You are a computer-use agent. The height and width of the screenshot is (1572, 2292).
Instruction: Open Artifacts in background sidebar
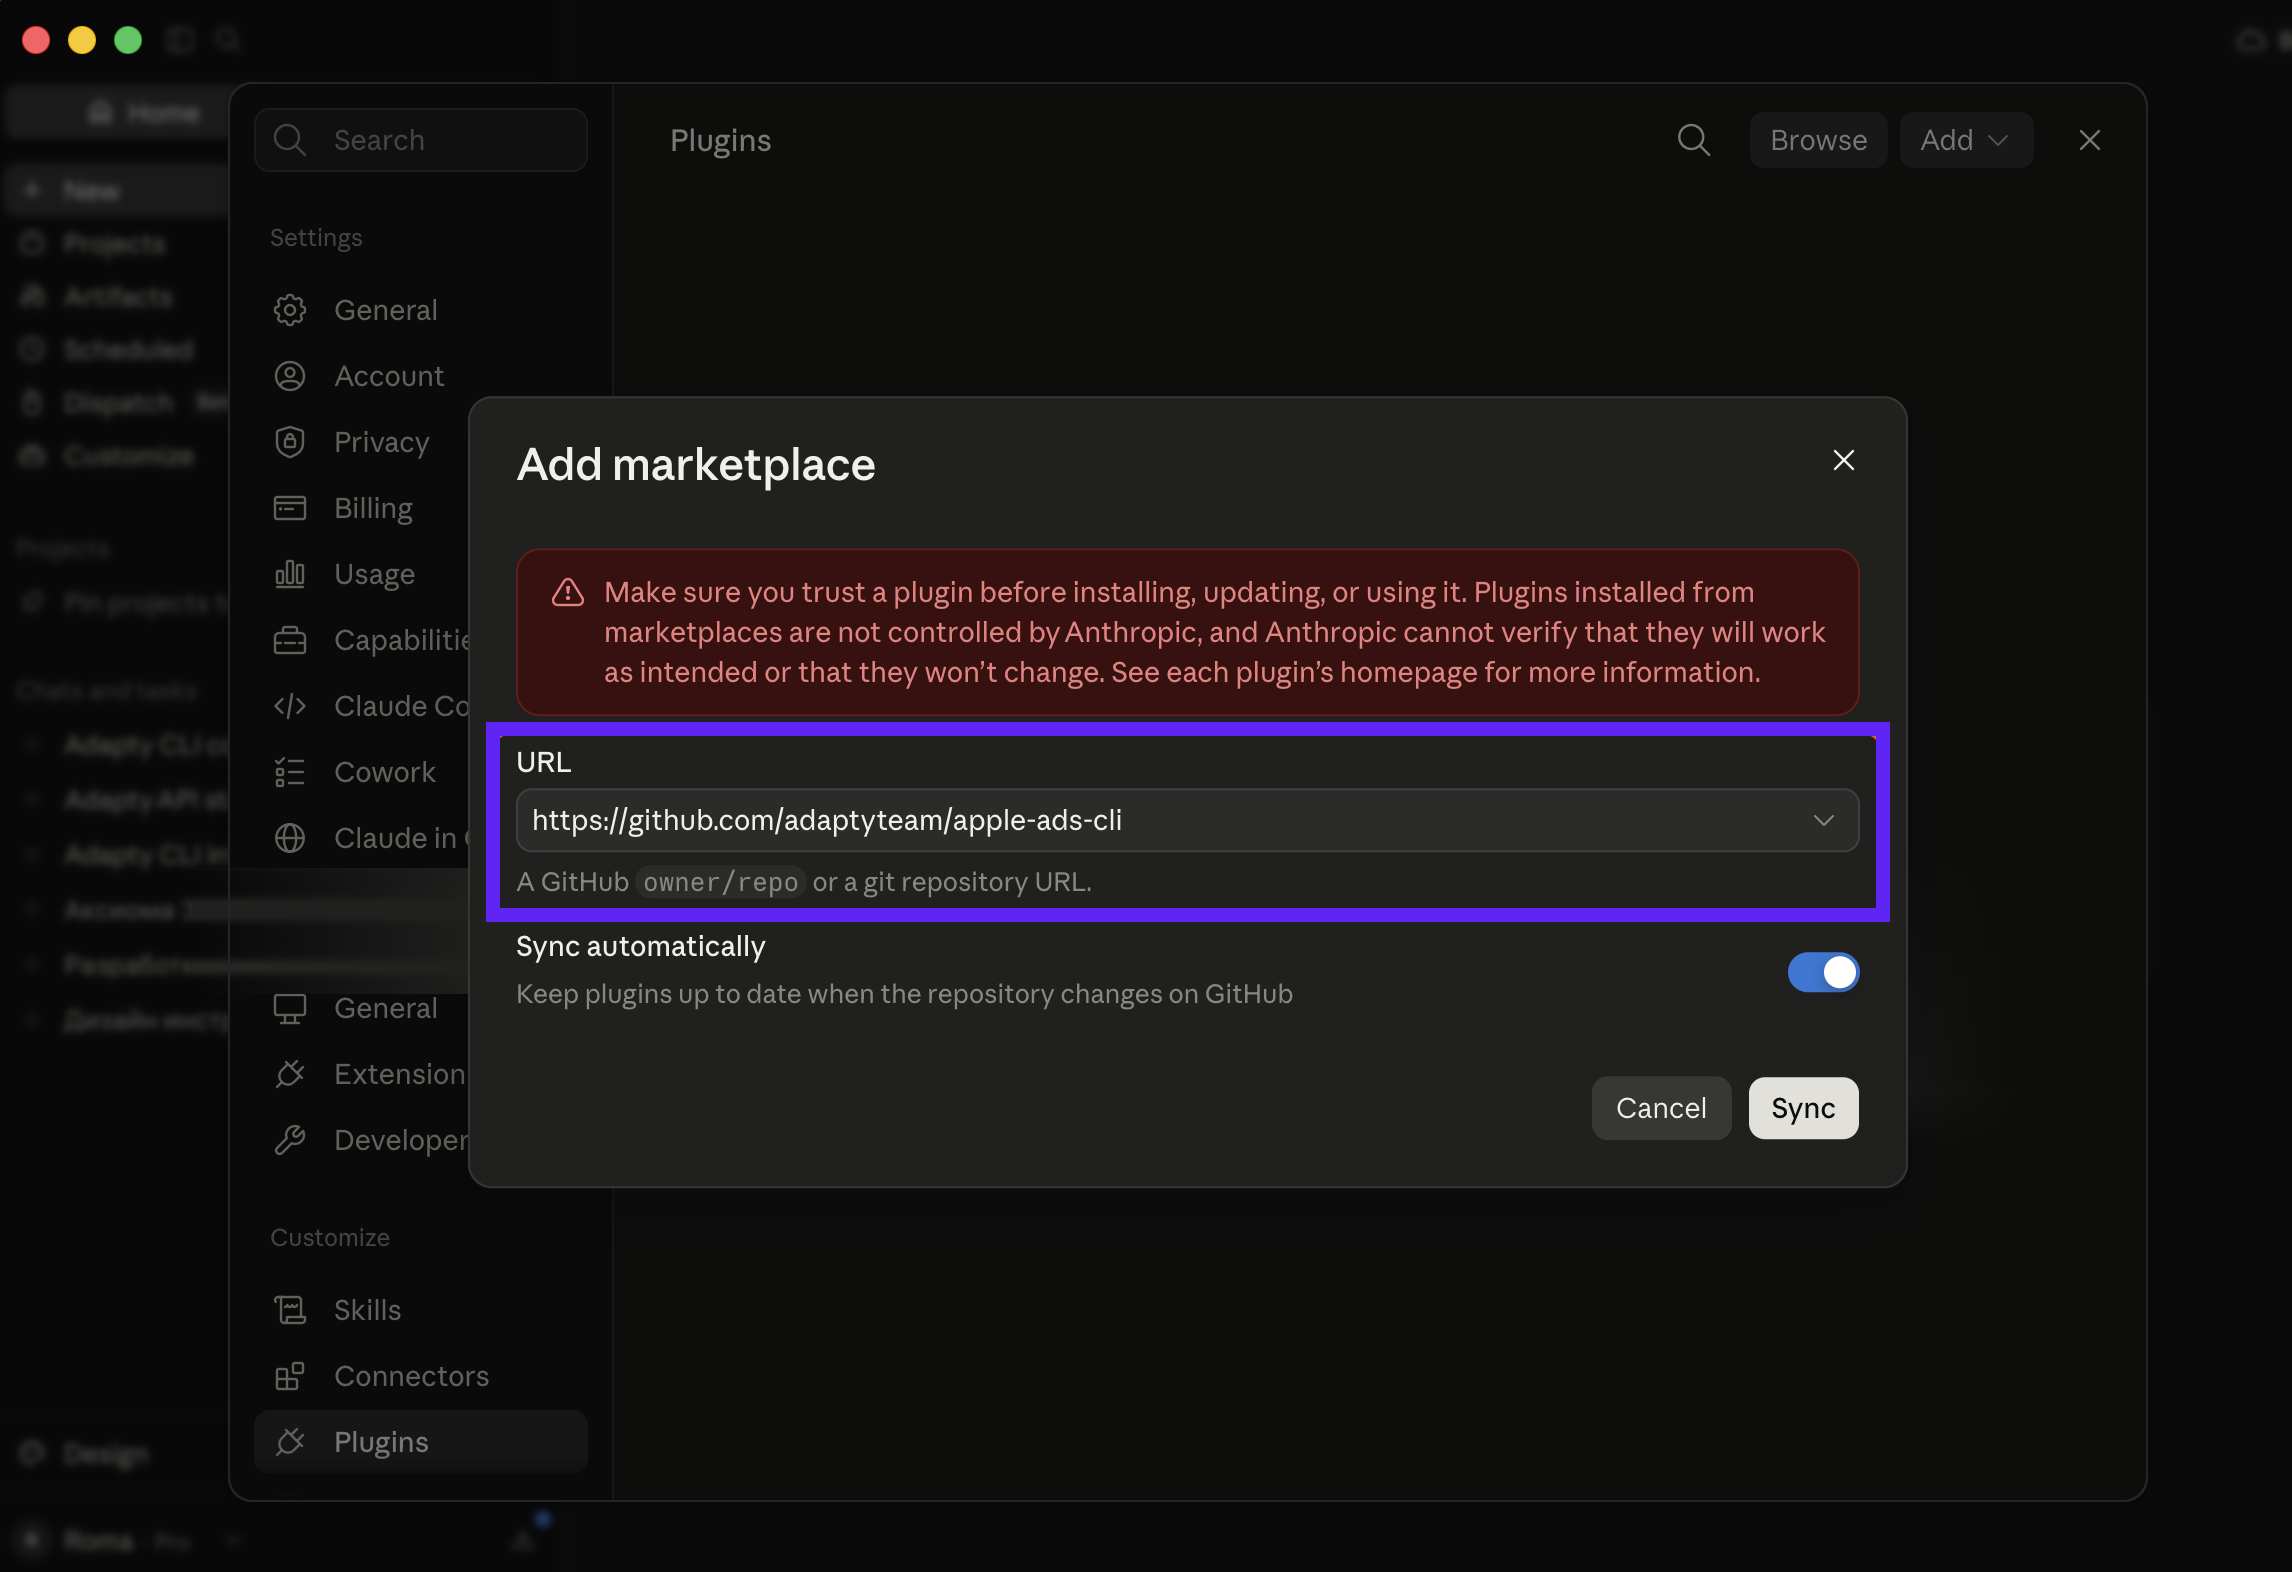[x=118, y=297]
